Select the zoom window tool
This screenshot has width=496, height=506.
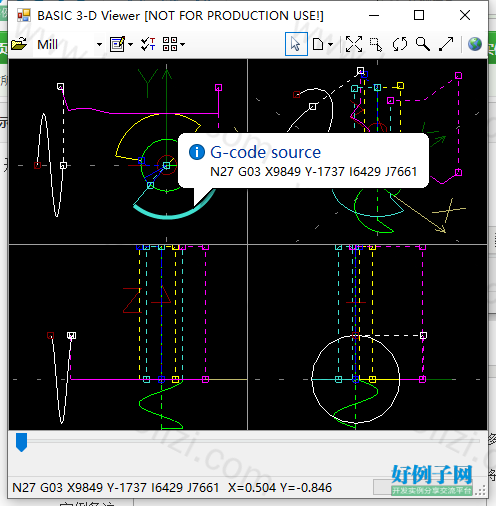[x=376, y=44]
